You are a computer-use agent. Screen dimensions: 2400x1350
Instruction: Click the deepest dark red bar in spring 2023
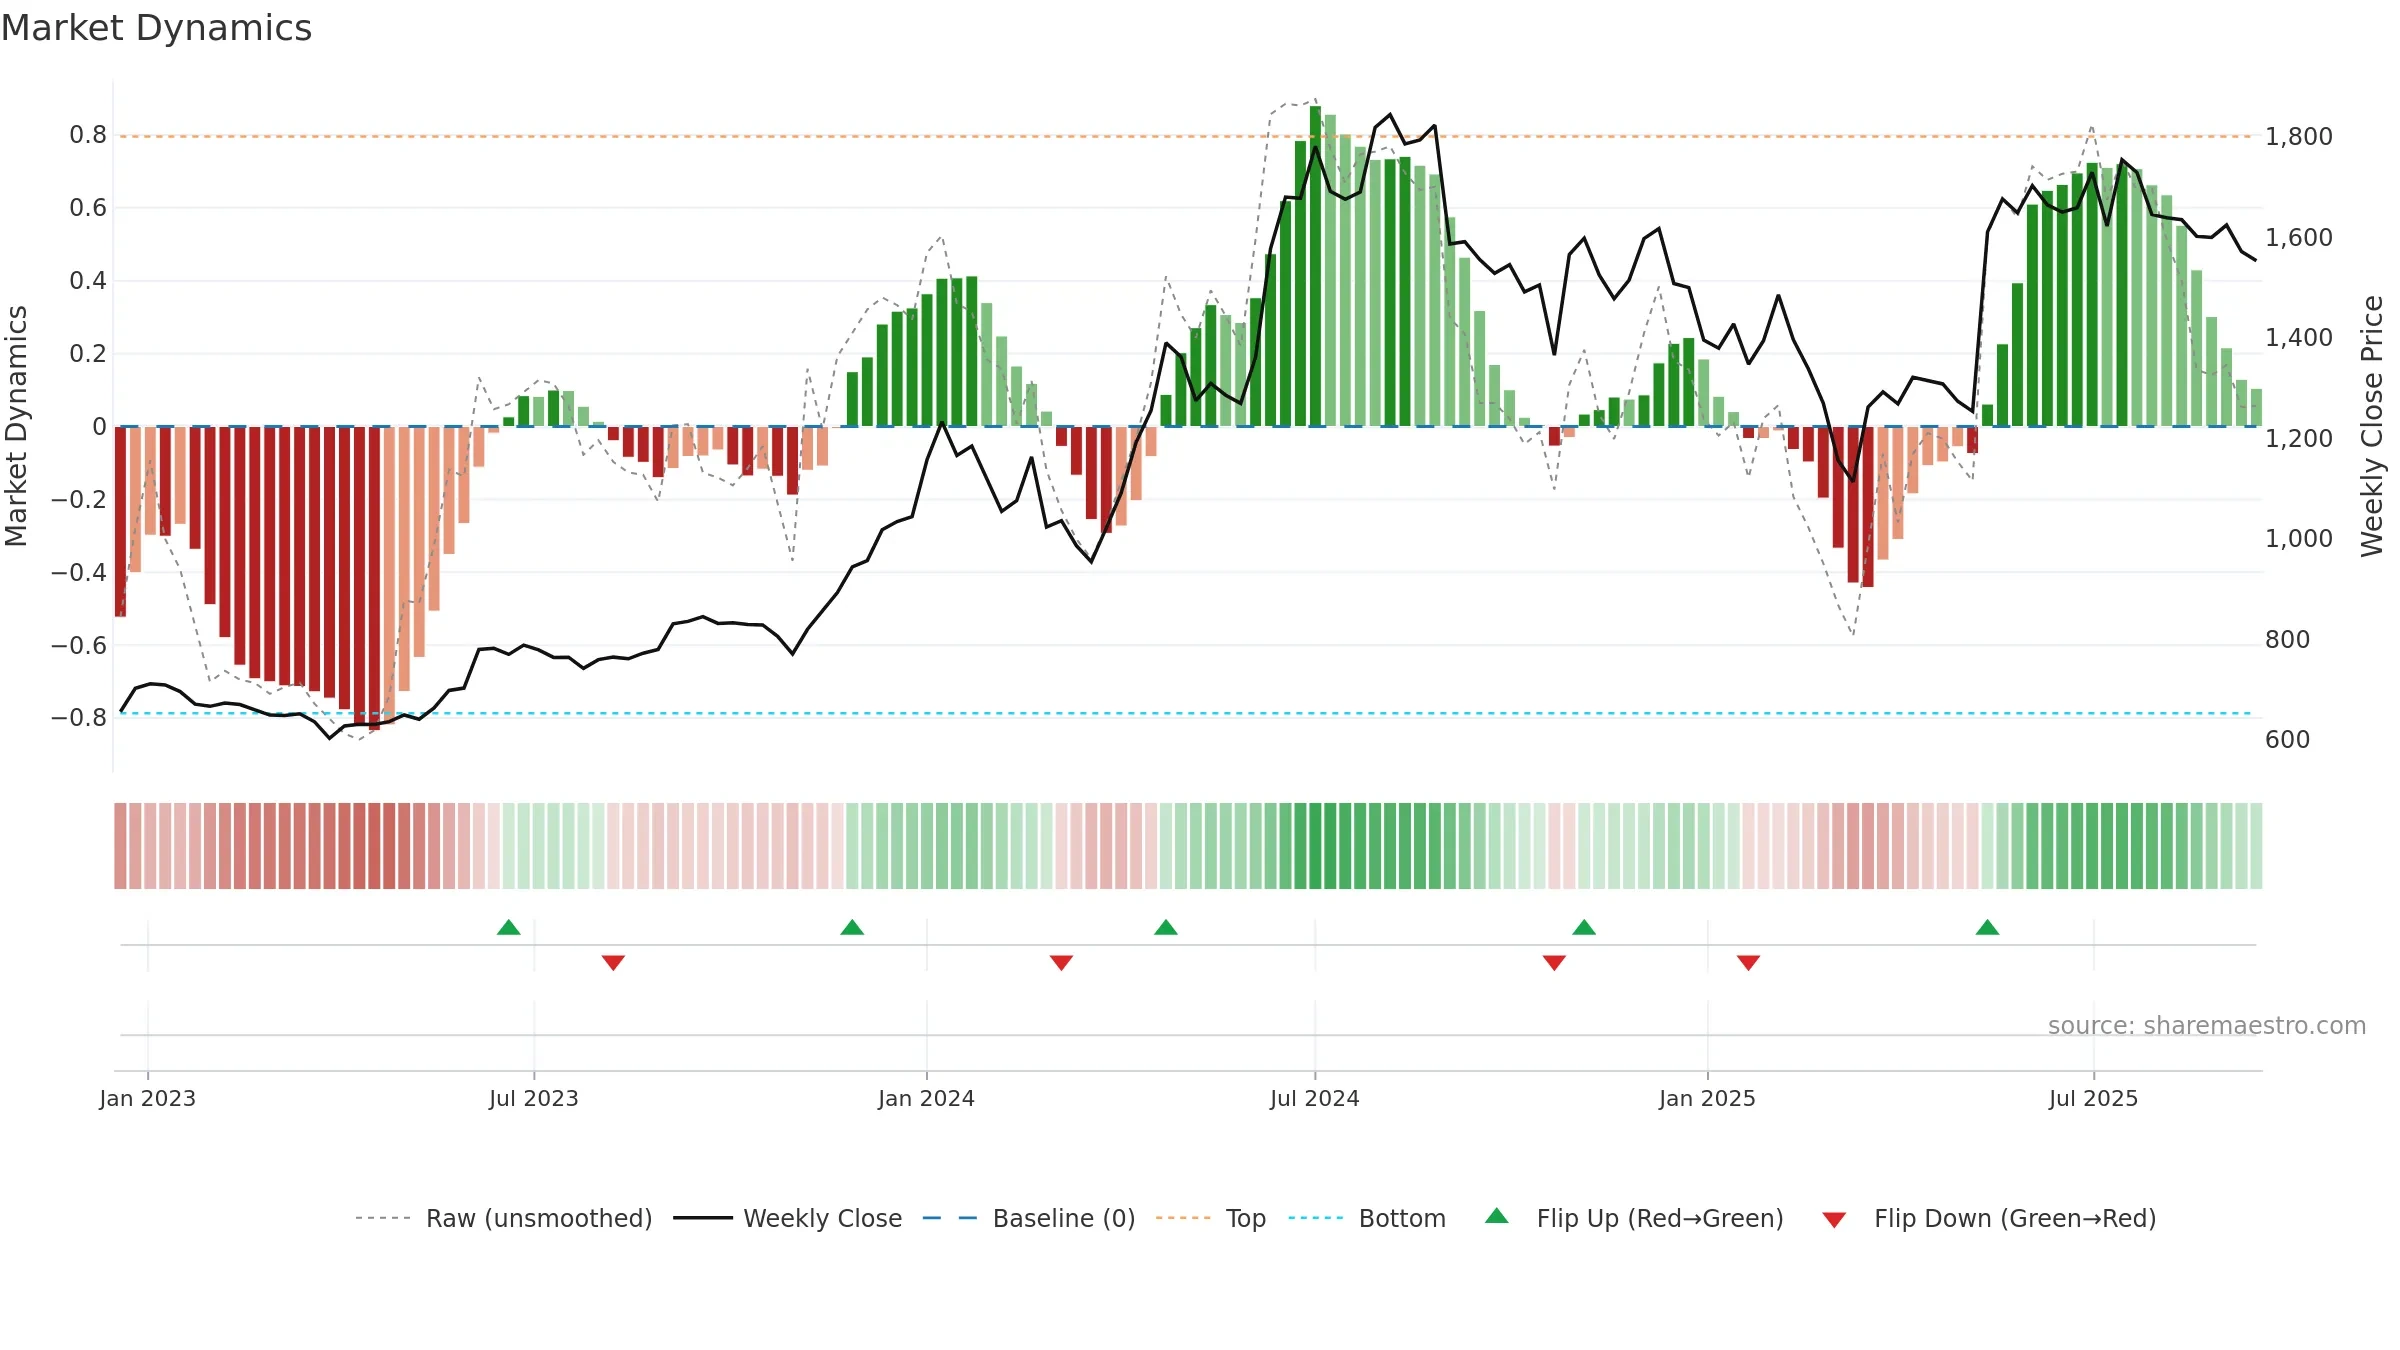(x=374, y=578)
